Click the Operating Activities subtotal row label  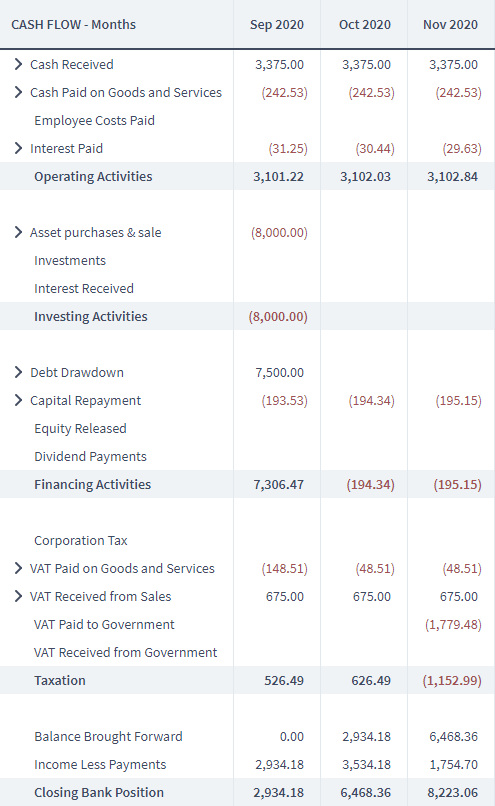pos(93,176)
